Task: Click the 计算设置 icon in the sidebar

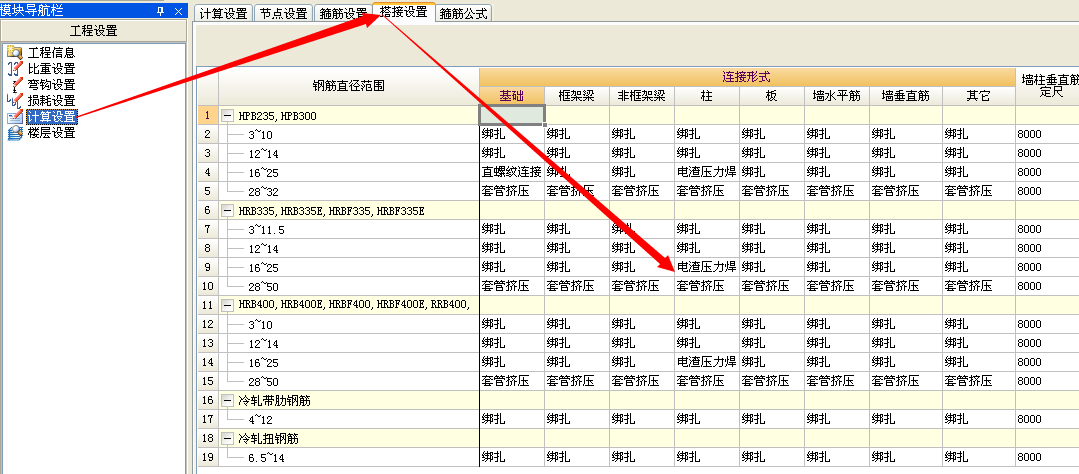Action: (14, 117)
